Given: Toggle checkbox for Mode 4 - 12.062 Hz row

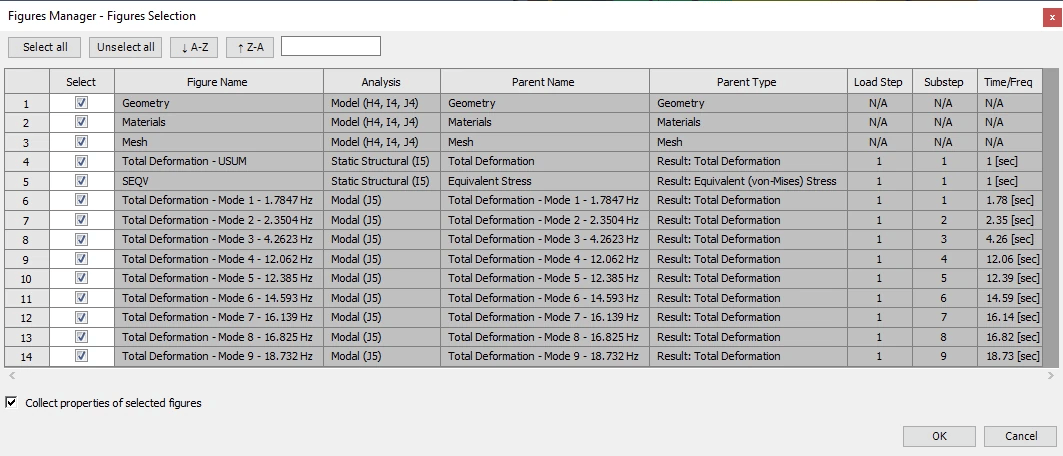Looking at the screenshot, I should [x=81, y=258].
